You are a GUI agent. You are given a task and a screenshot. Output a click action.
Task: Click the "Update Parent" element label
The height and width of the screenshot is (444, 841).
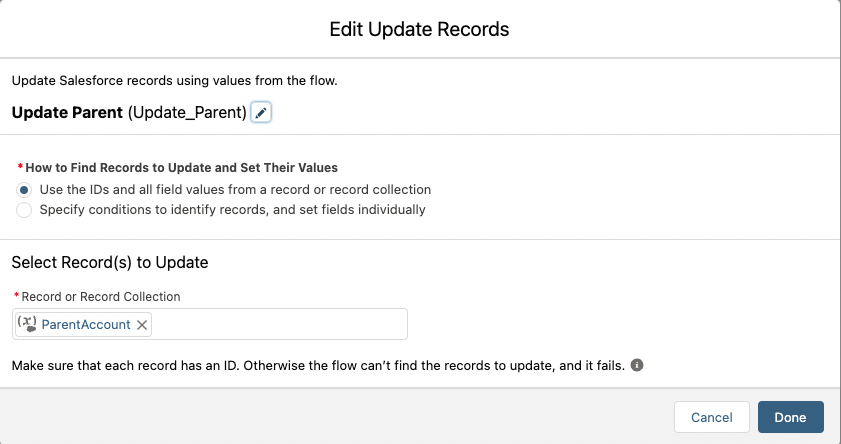click(x=67, y=113)
